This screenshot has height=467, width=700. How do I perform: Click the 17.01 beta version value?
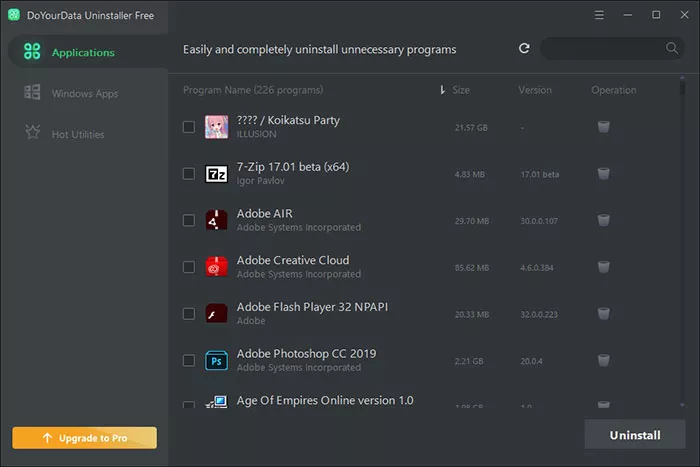tap(540, 175)
